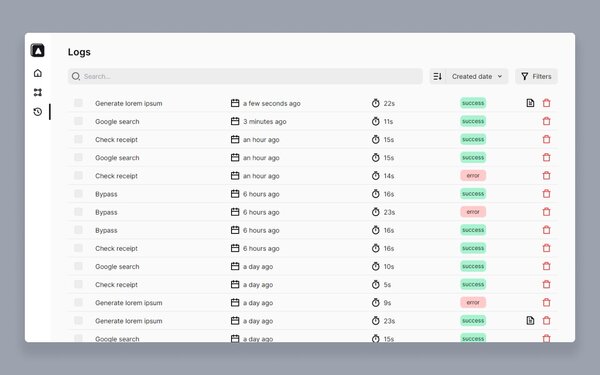Click the '5s' duration value
Viewport: 600px width, 375px height.
point(387,285)
